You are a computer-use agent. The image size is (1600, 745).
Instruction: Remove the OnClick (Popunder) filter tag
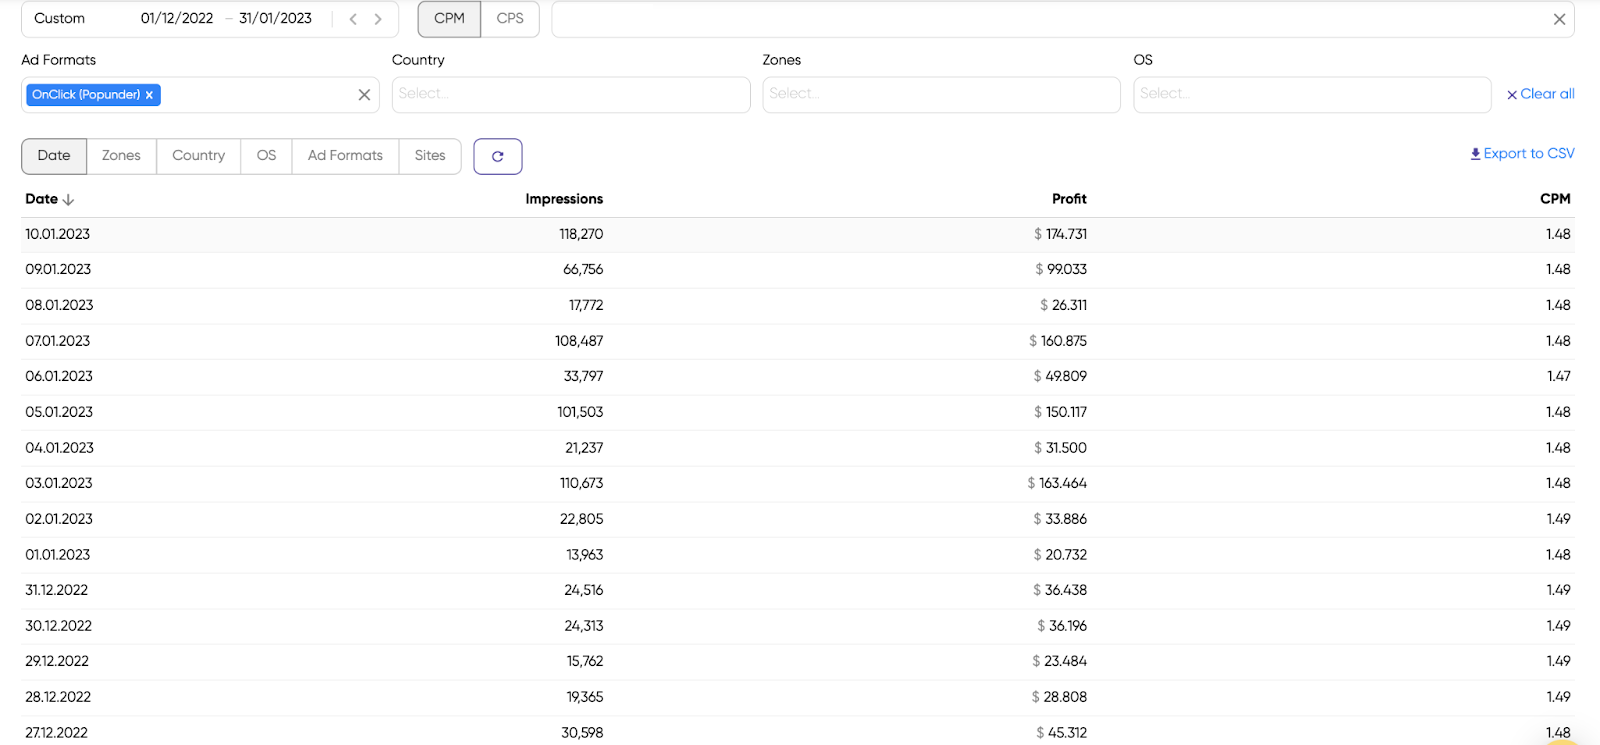point(149,95)
